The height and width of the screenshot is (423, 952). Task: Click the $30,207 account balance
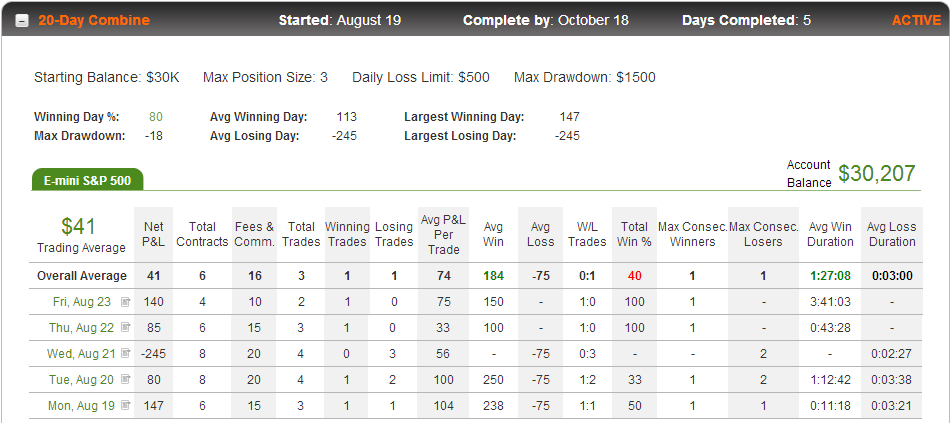(x=877, y=174)
